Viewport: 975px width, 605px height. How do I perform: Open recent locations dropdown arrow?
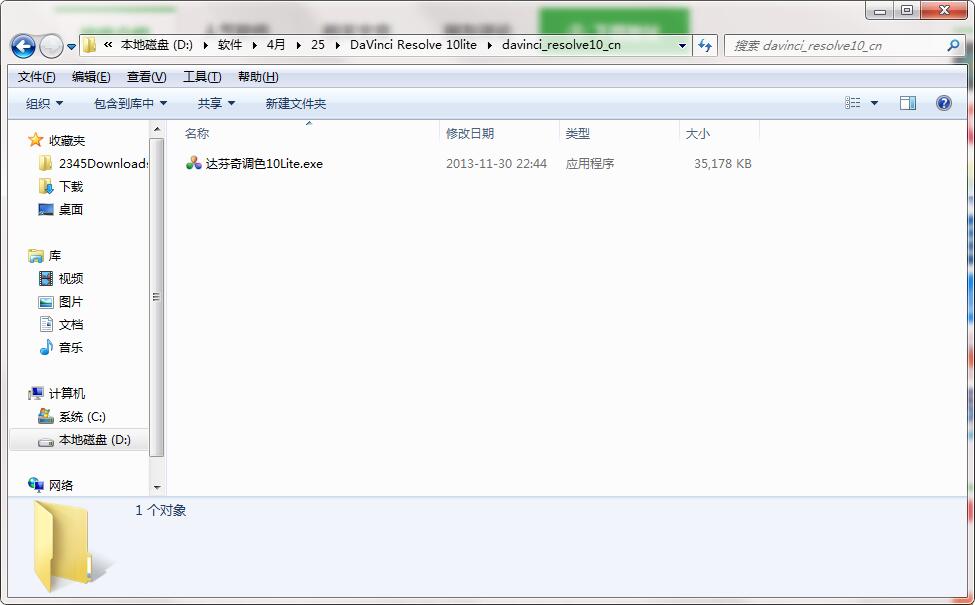pyautogui.click(x=72, y=47)
